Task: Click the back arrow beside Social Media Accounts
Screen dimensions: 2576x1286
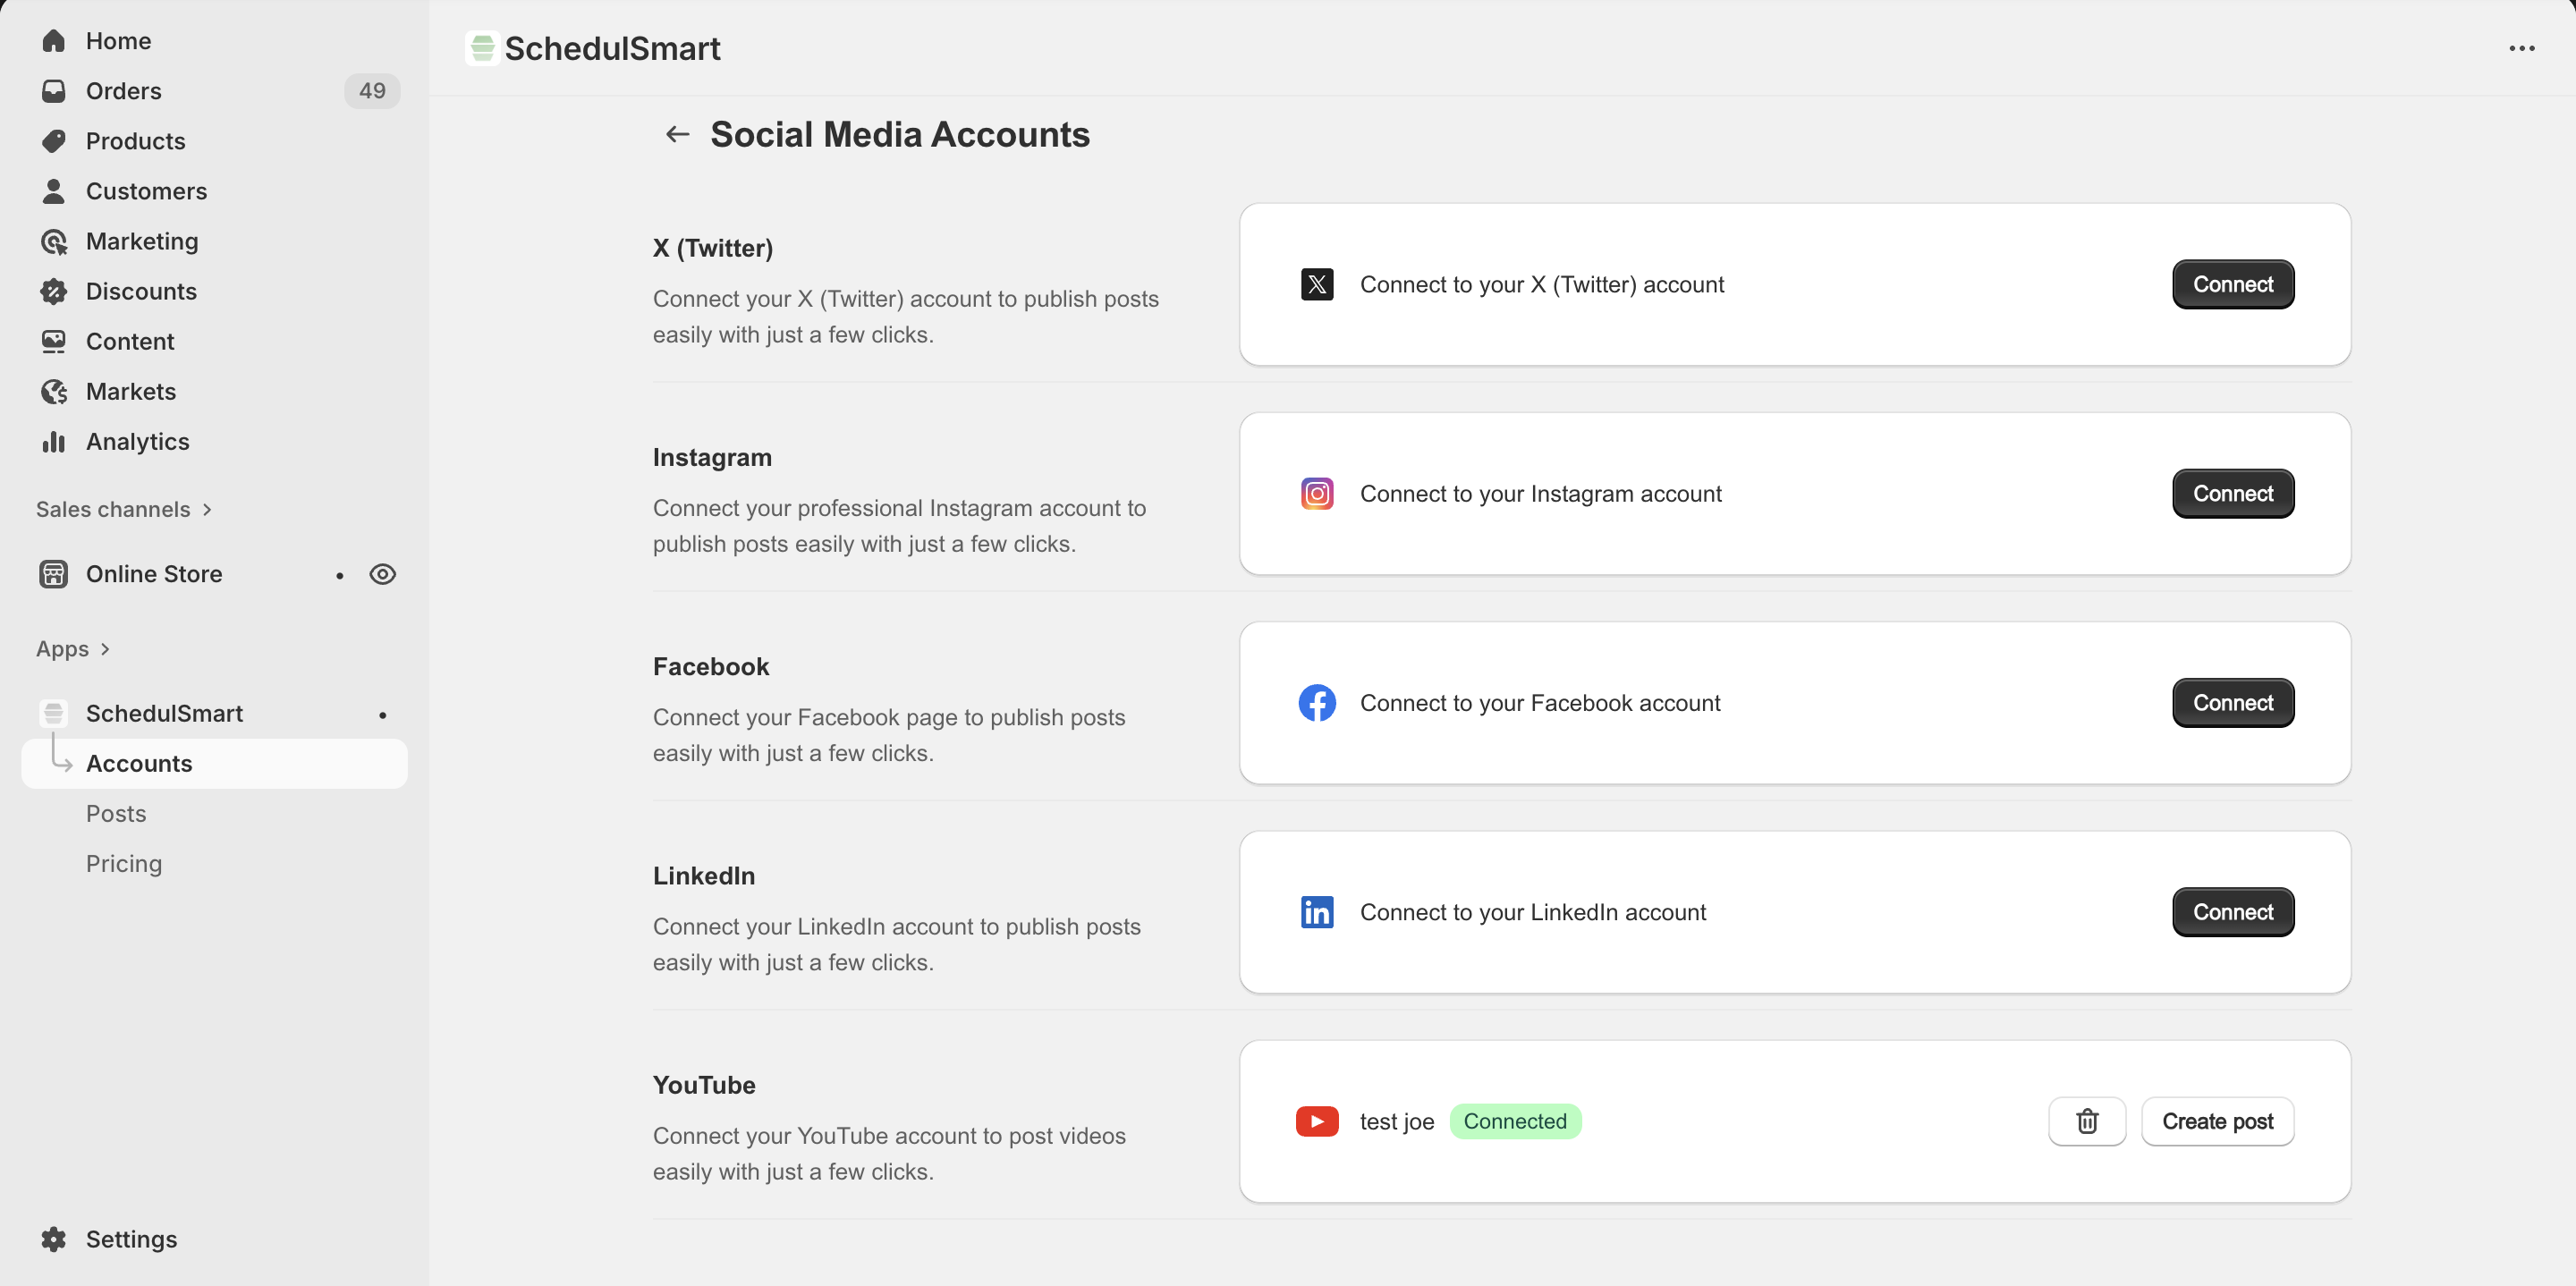Action: coord(677,134)
